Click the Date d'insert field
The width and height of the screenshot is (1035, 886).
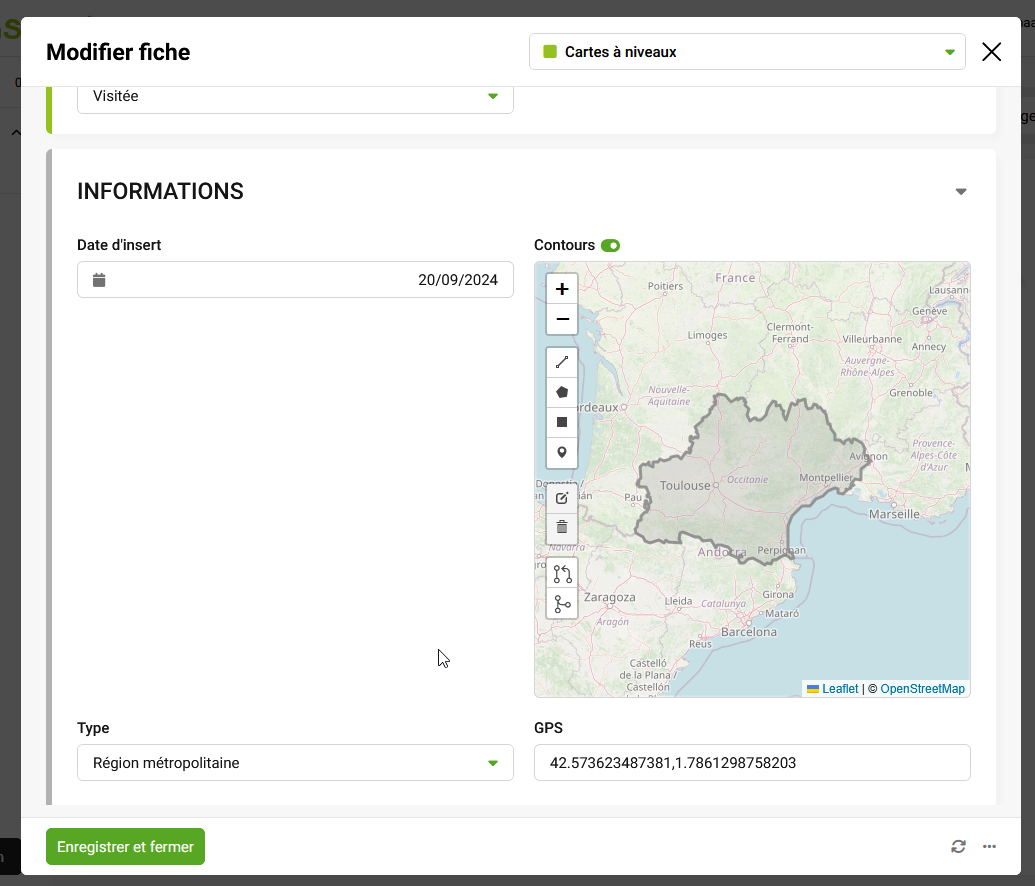tap(295, 280)
